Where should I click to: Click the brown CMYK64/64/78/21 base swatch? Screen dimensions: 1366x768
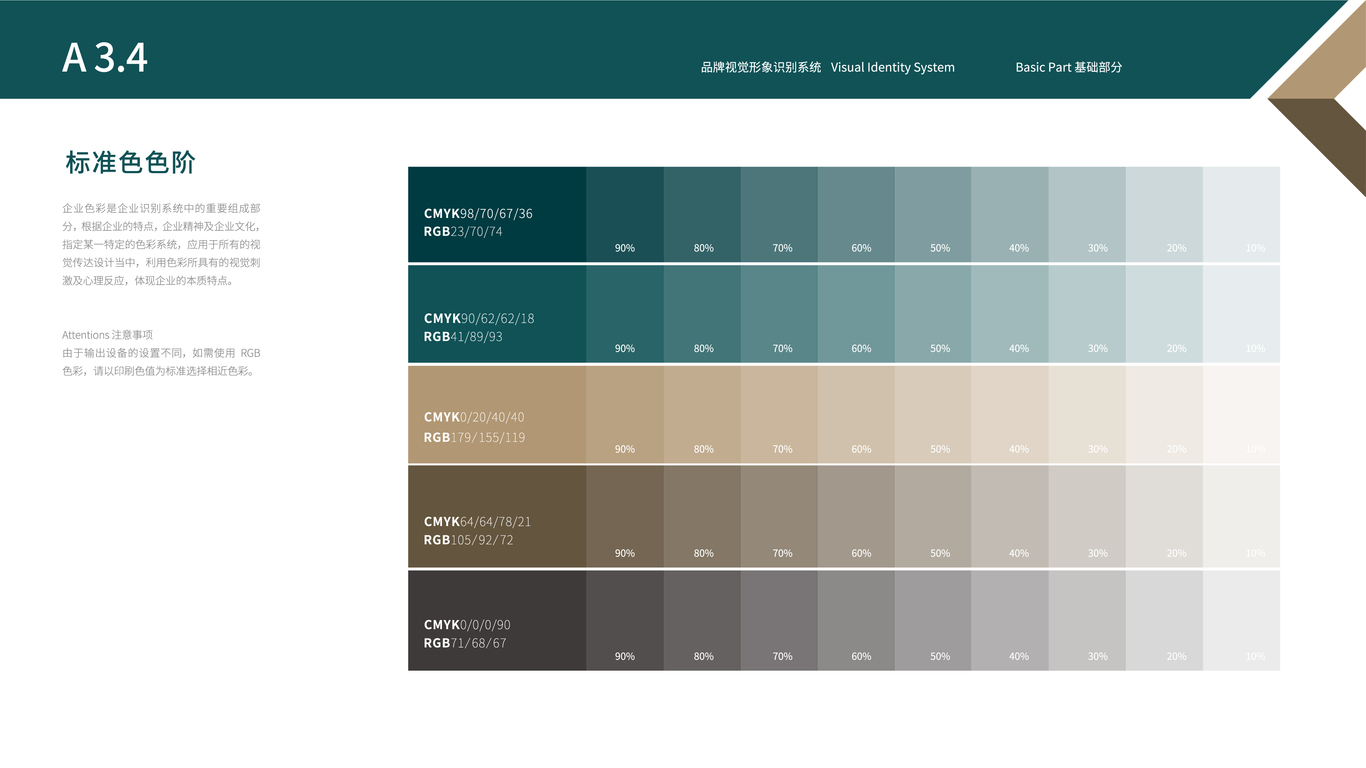pos(497,516)
